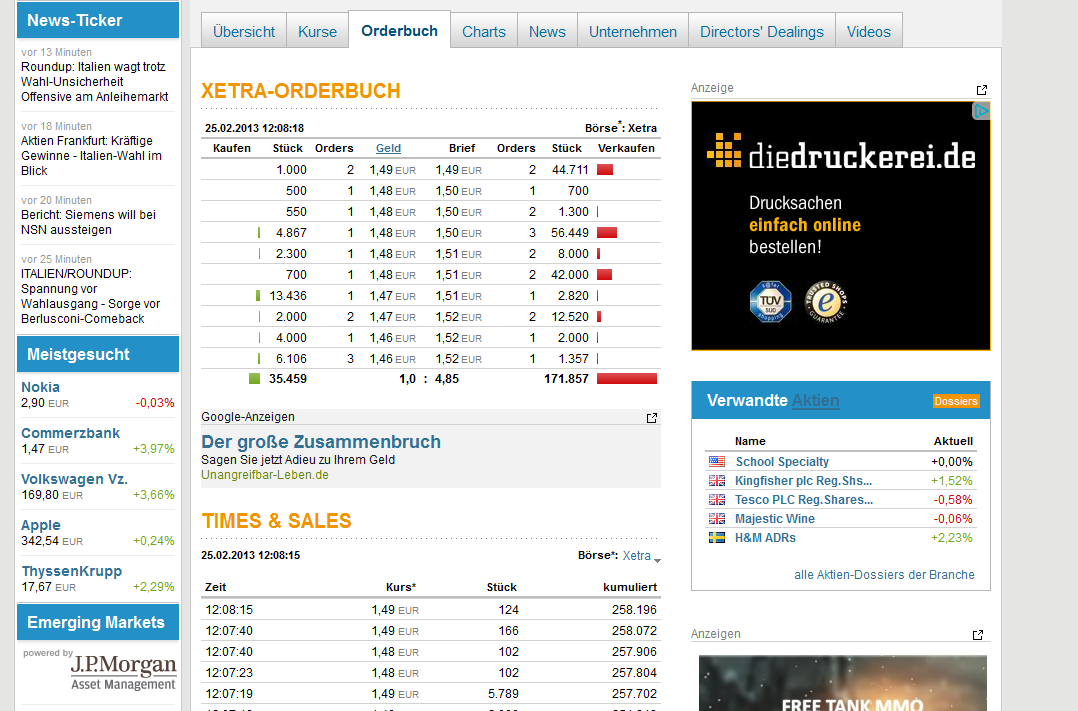
Task: Go to the Charts tab
Action: (484, 32)
